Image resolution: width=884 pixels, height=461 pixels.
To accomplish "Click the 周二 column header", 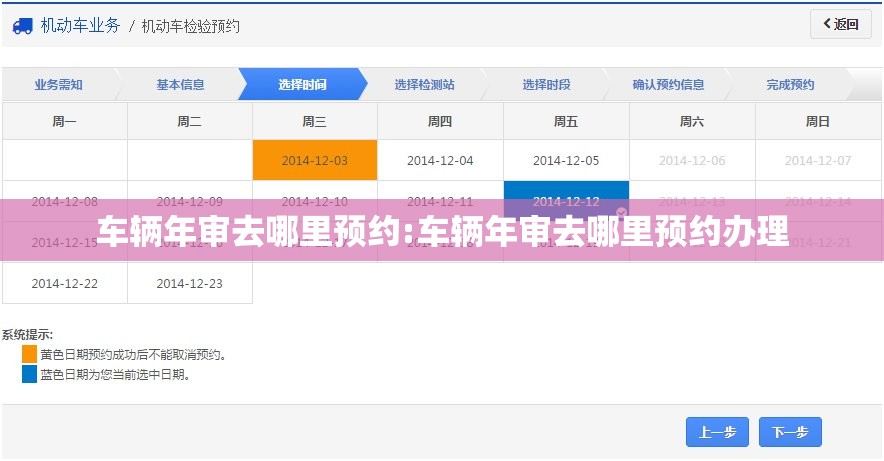I will [189, 121].
